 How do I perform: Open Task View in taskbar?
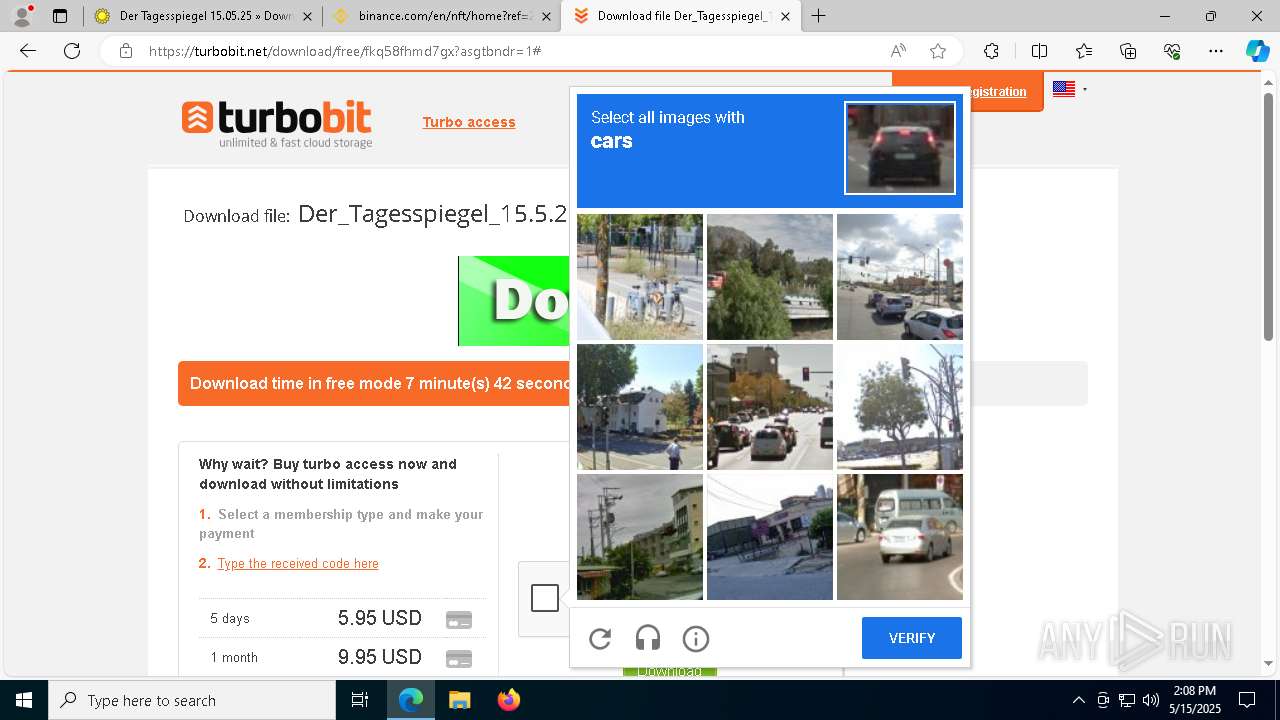click(360, 700)
